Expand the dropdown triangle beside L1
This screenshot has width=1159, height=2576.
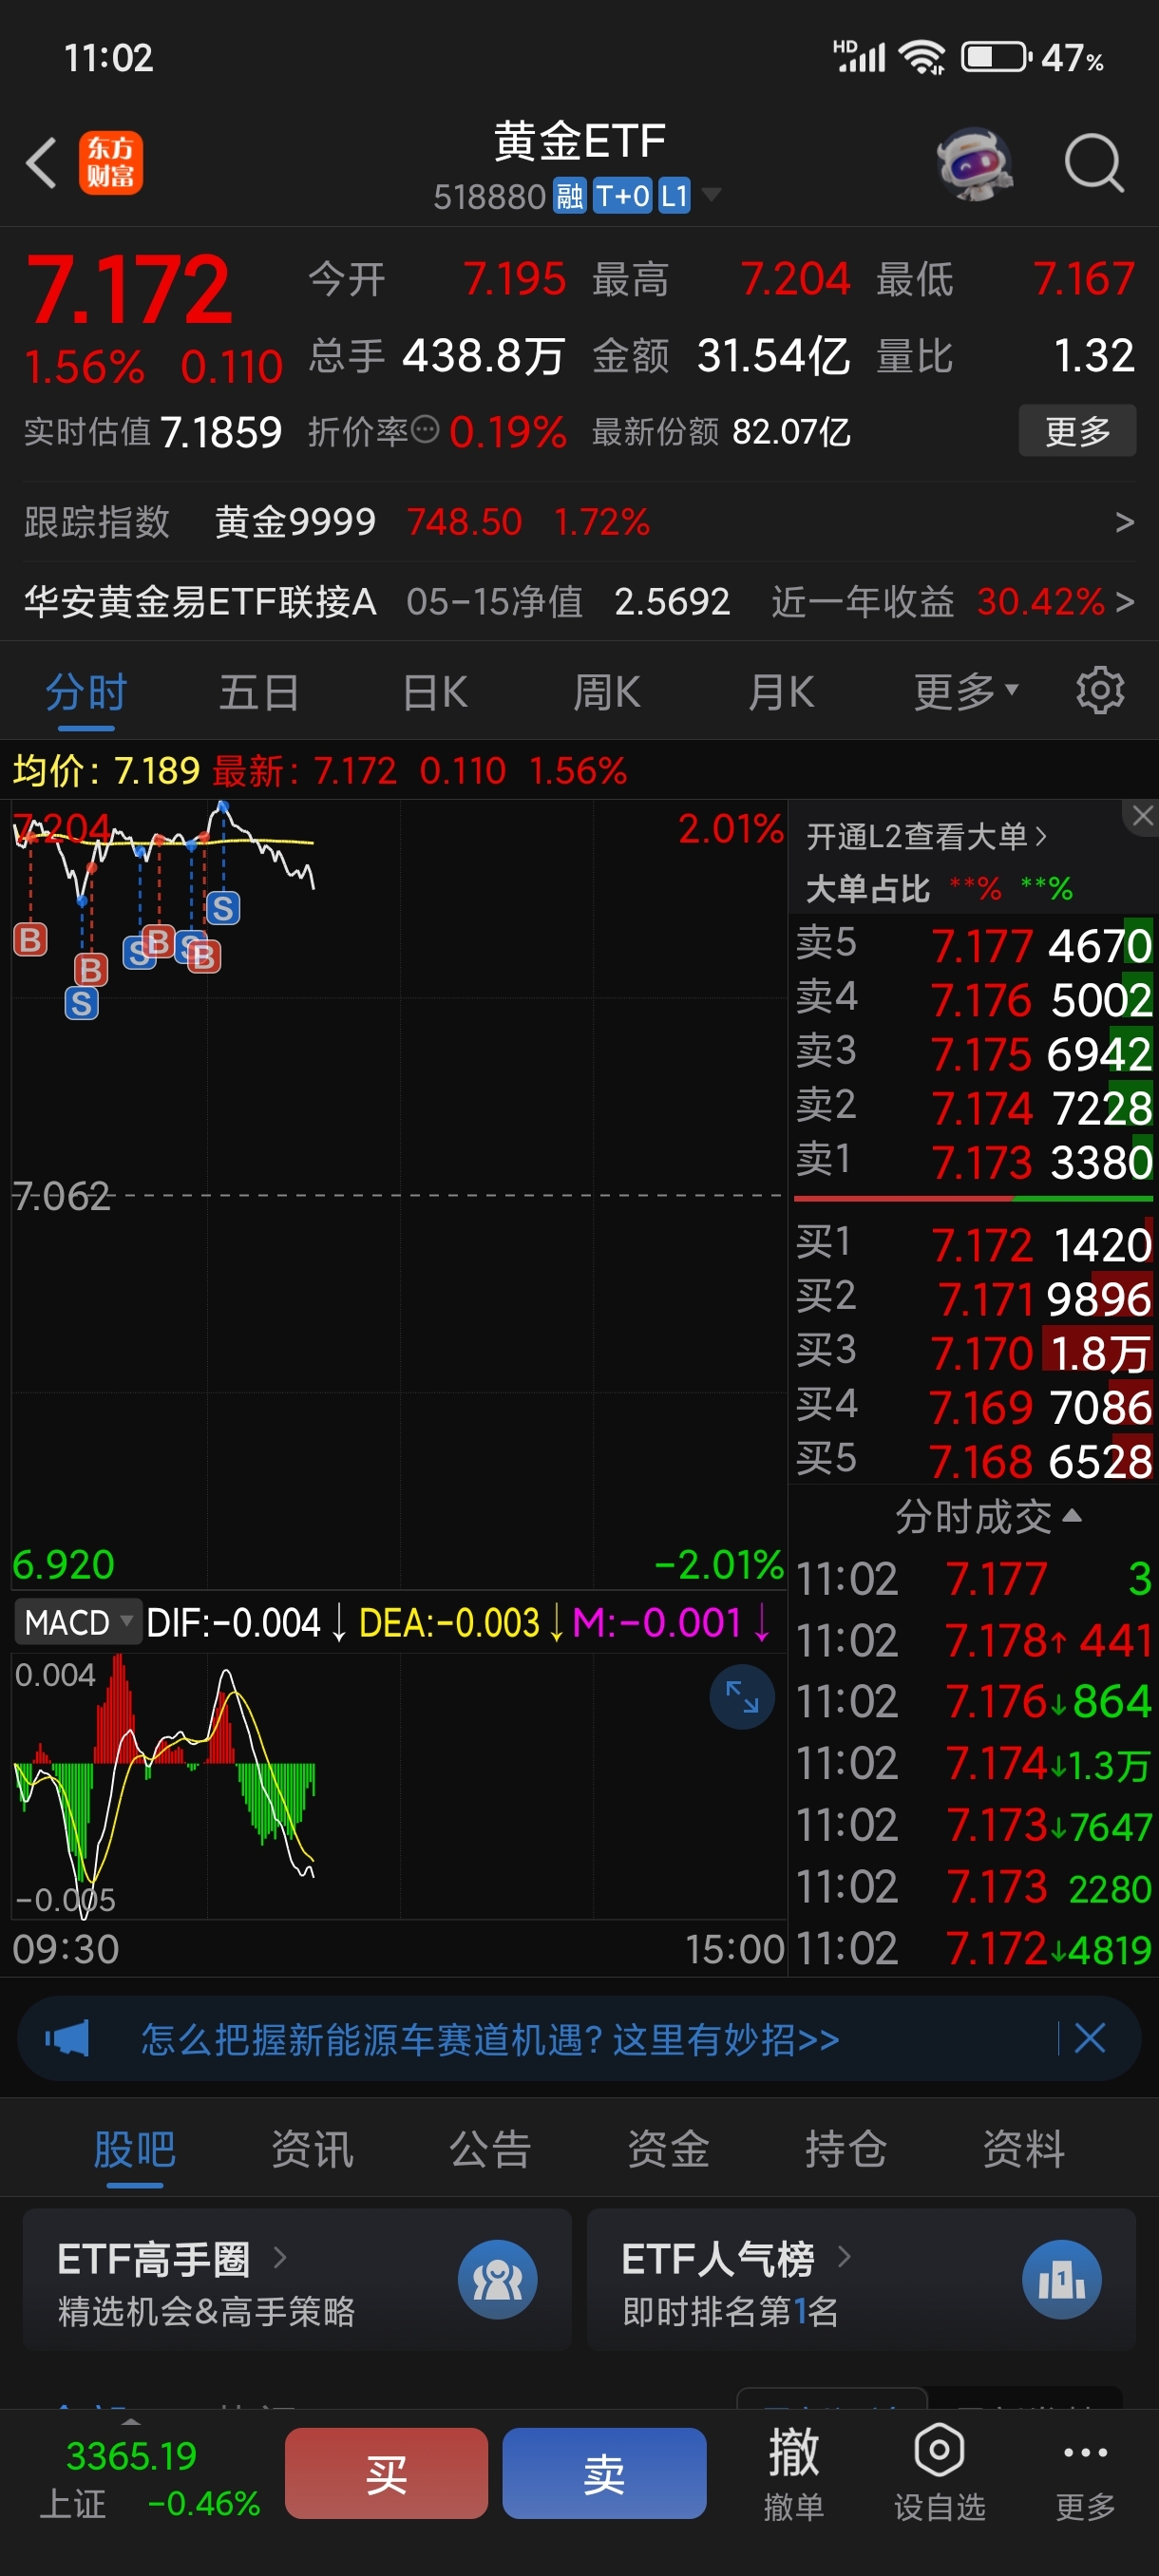[711, 195]
